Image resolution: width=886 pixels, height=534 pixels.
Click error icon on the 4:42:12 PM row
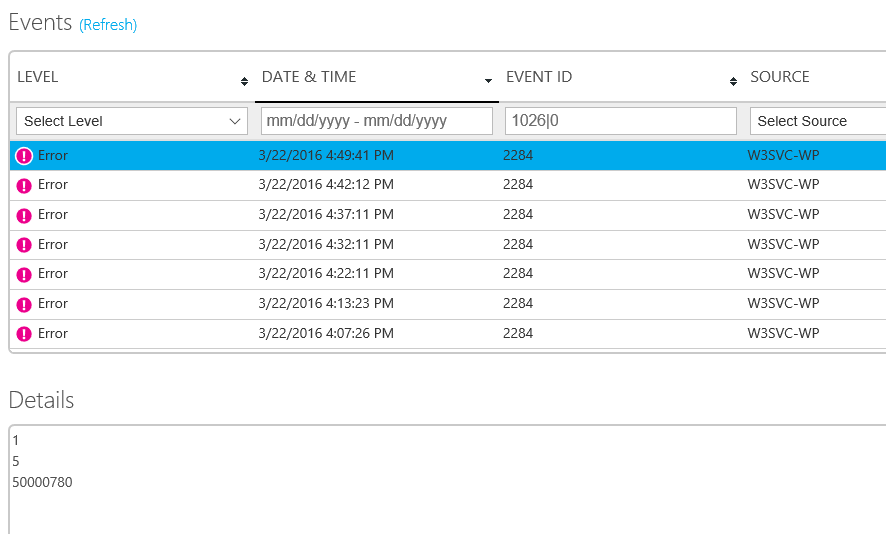(x=25, y=185)
